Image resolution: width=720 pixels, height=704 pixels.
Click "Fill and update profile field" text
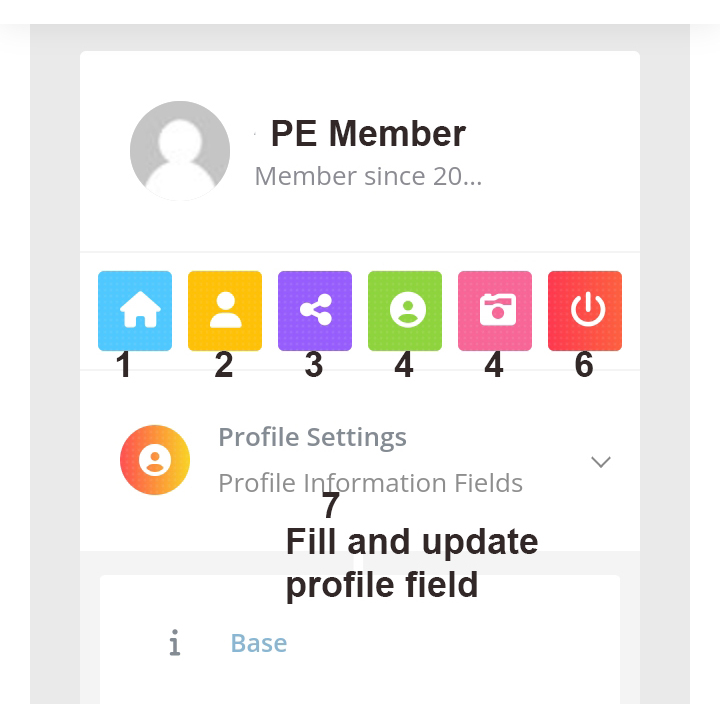pos(411,563)
